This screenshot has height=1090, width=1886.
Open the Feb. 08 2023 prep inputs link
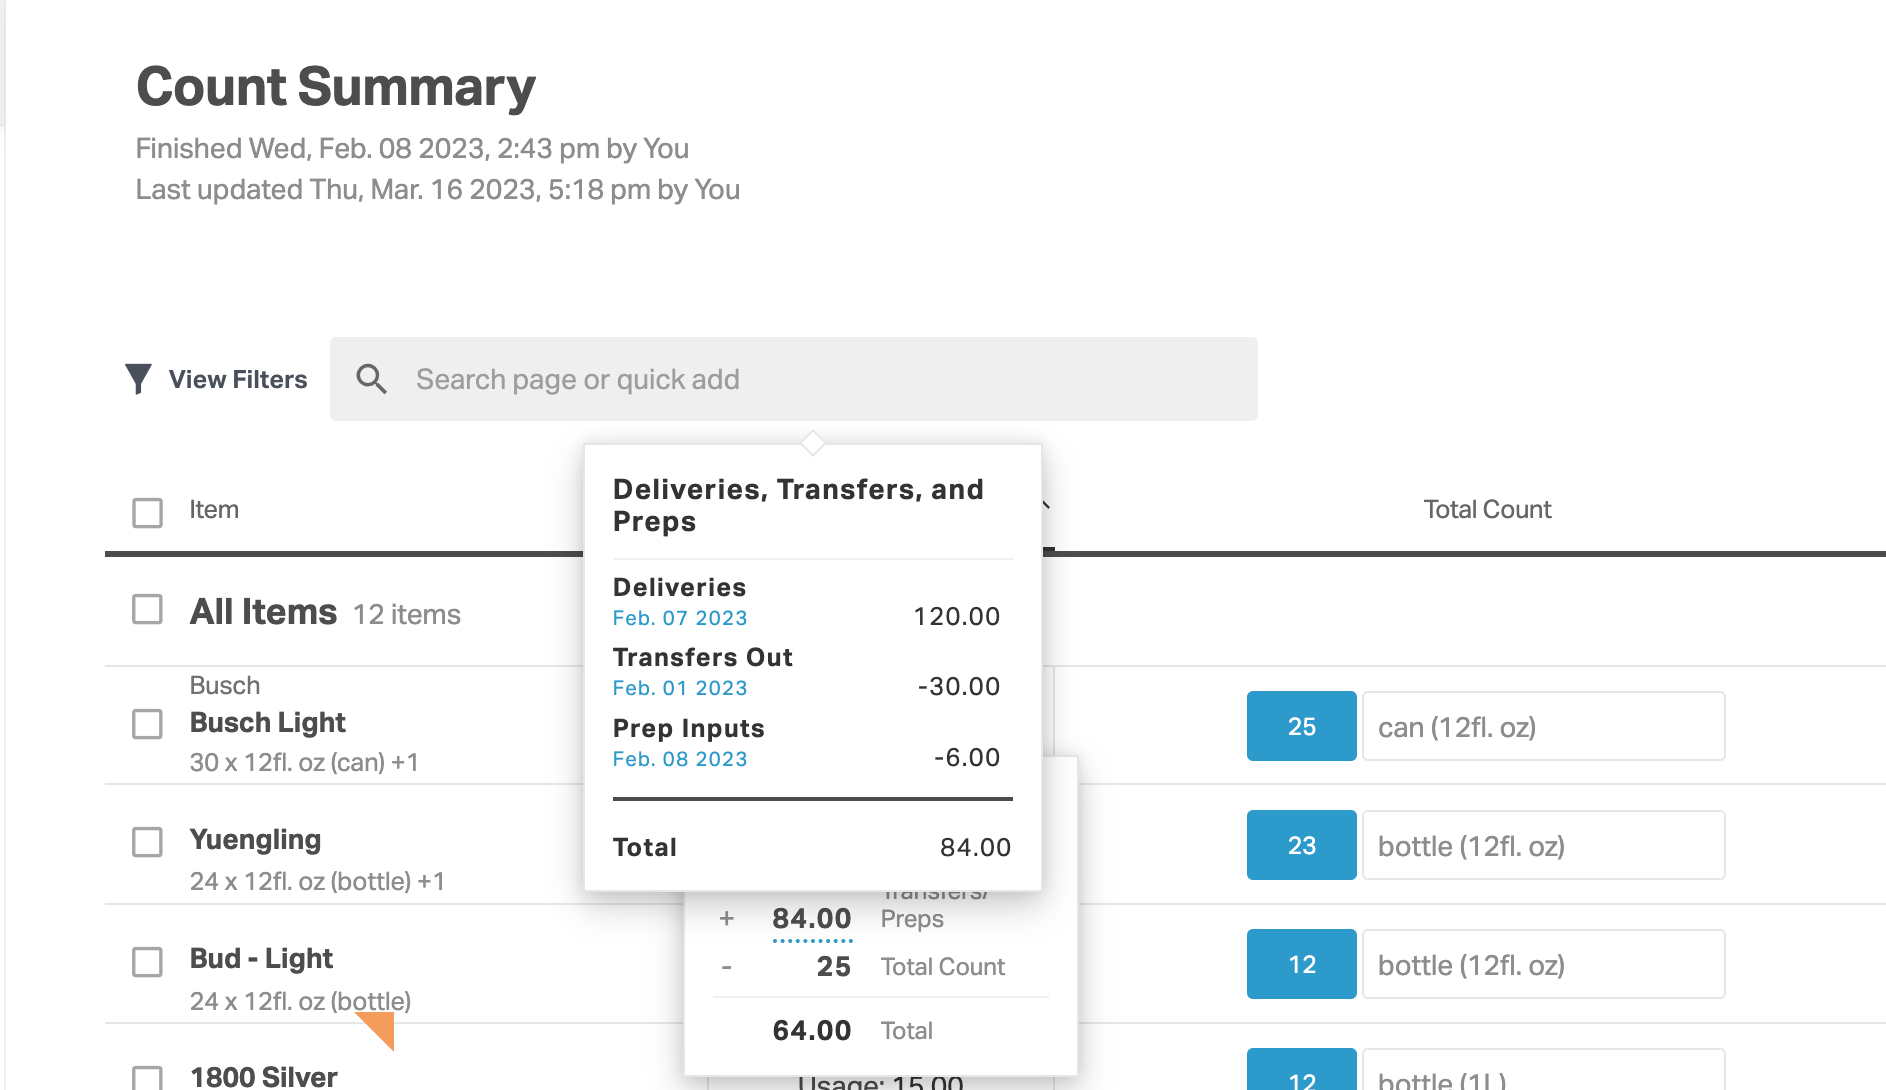(x=680, y=759)
